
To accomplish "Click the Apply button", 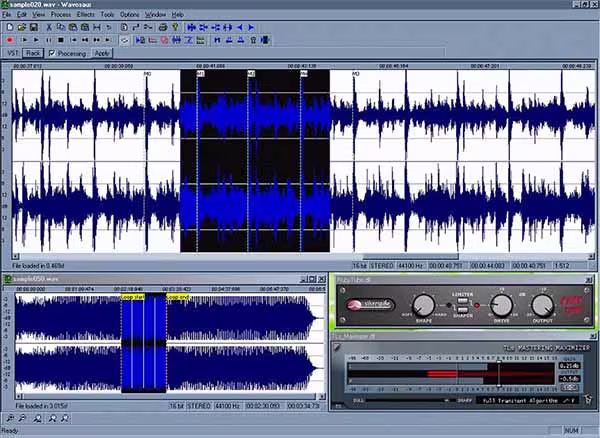I will [x=102, y=53].
